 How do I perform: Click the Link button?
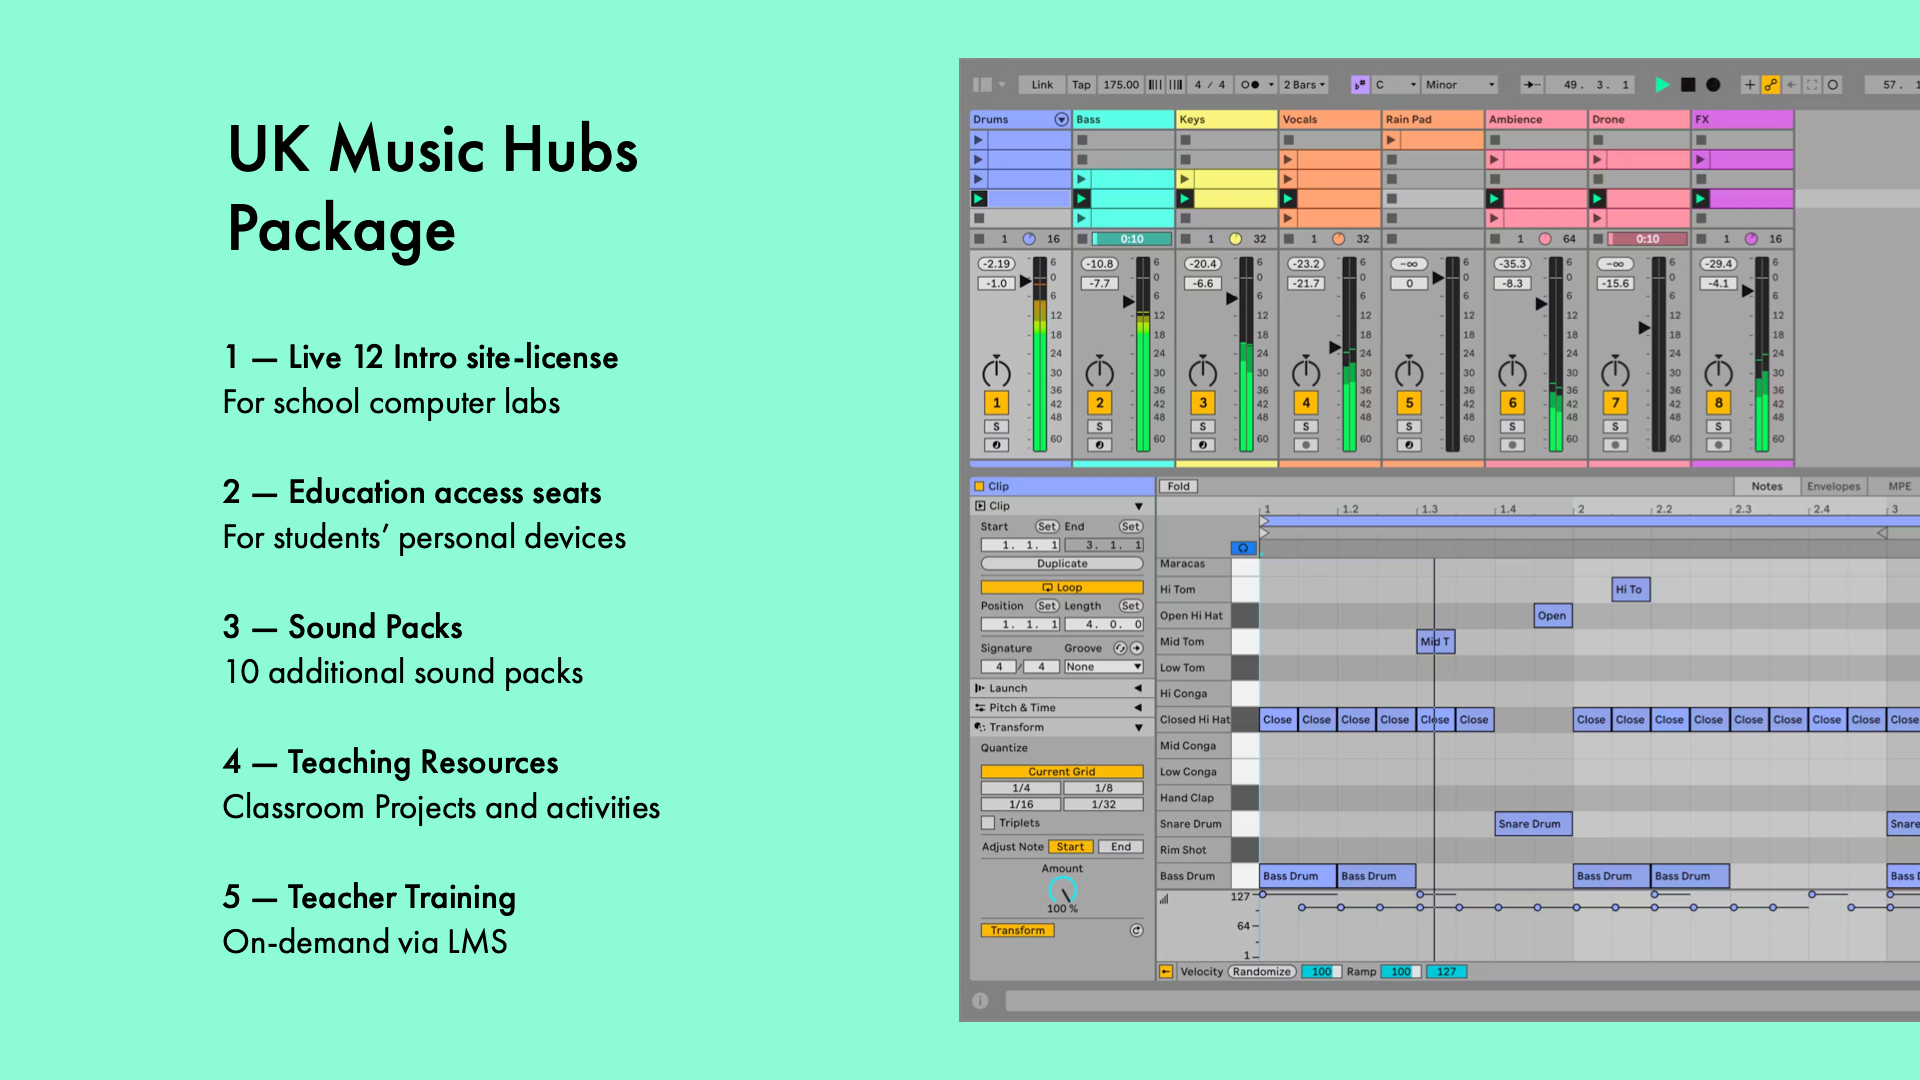1042,85
